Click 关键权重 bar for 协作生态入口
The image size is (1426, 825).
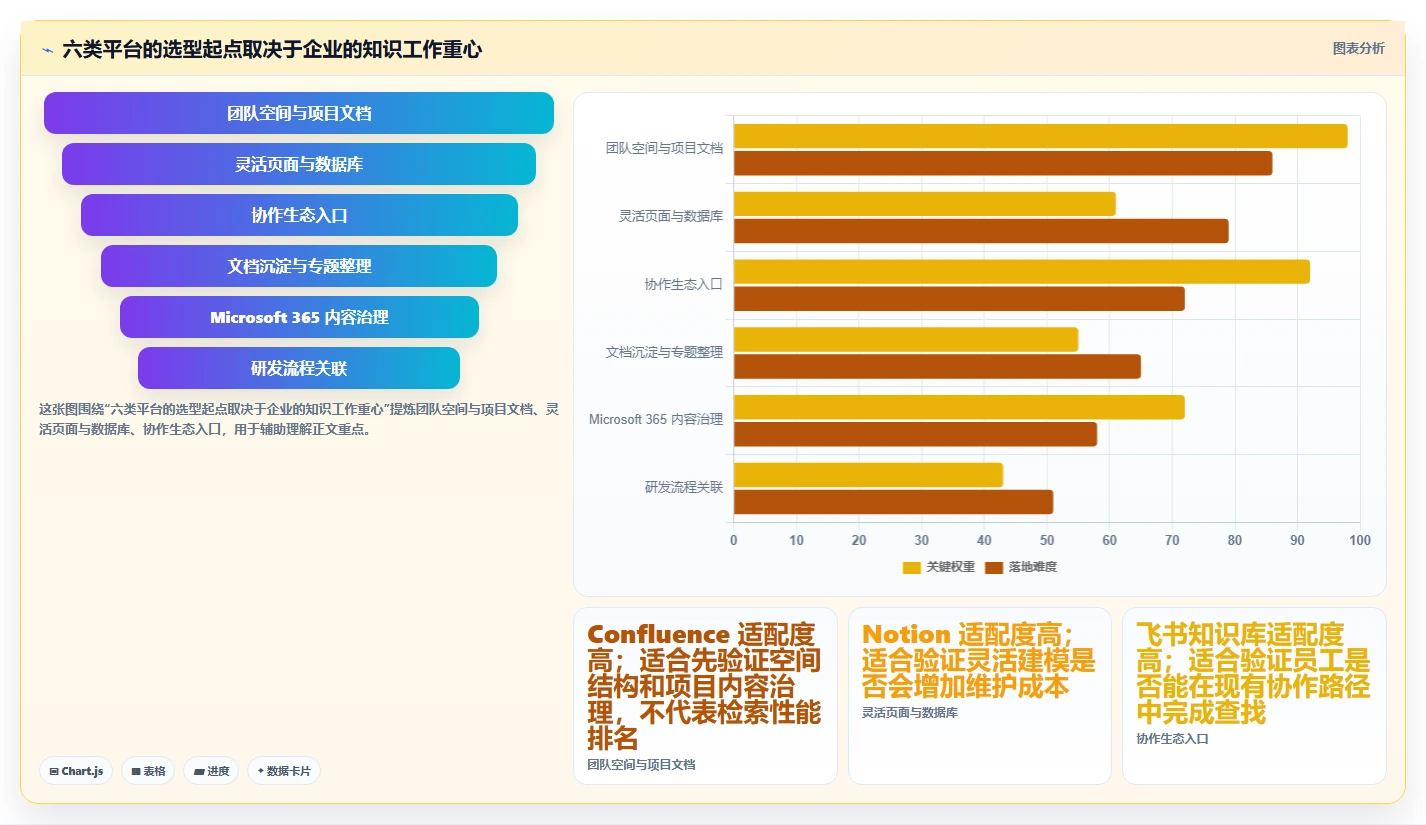coord(1022,272)
